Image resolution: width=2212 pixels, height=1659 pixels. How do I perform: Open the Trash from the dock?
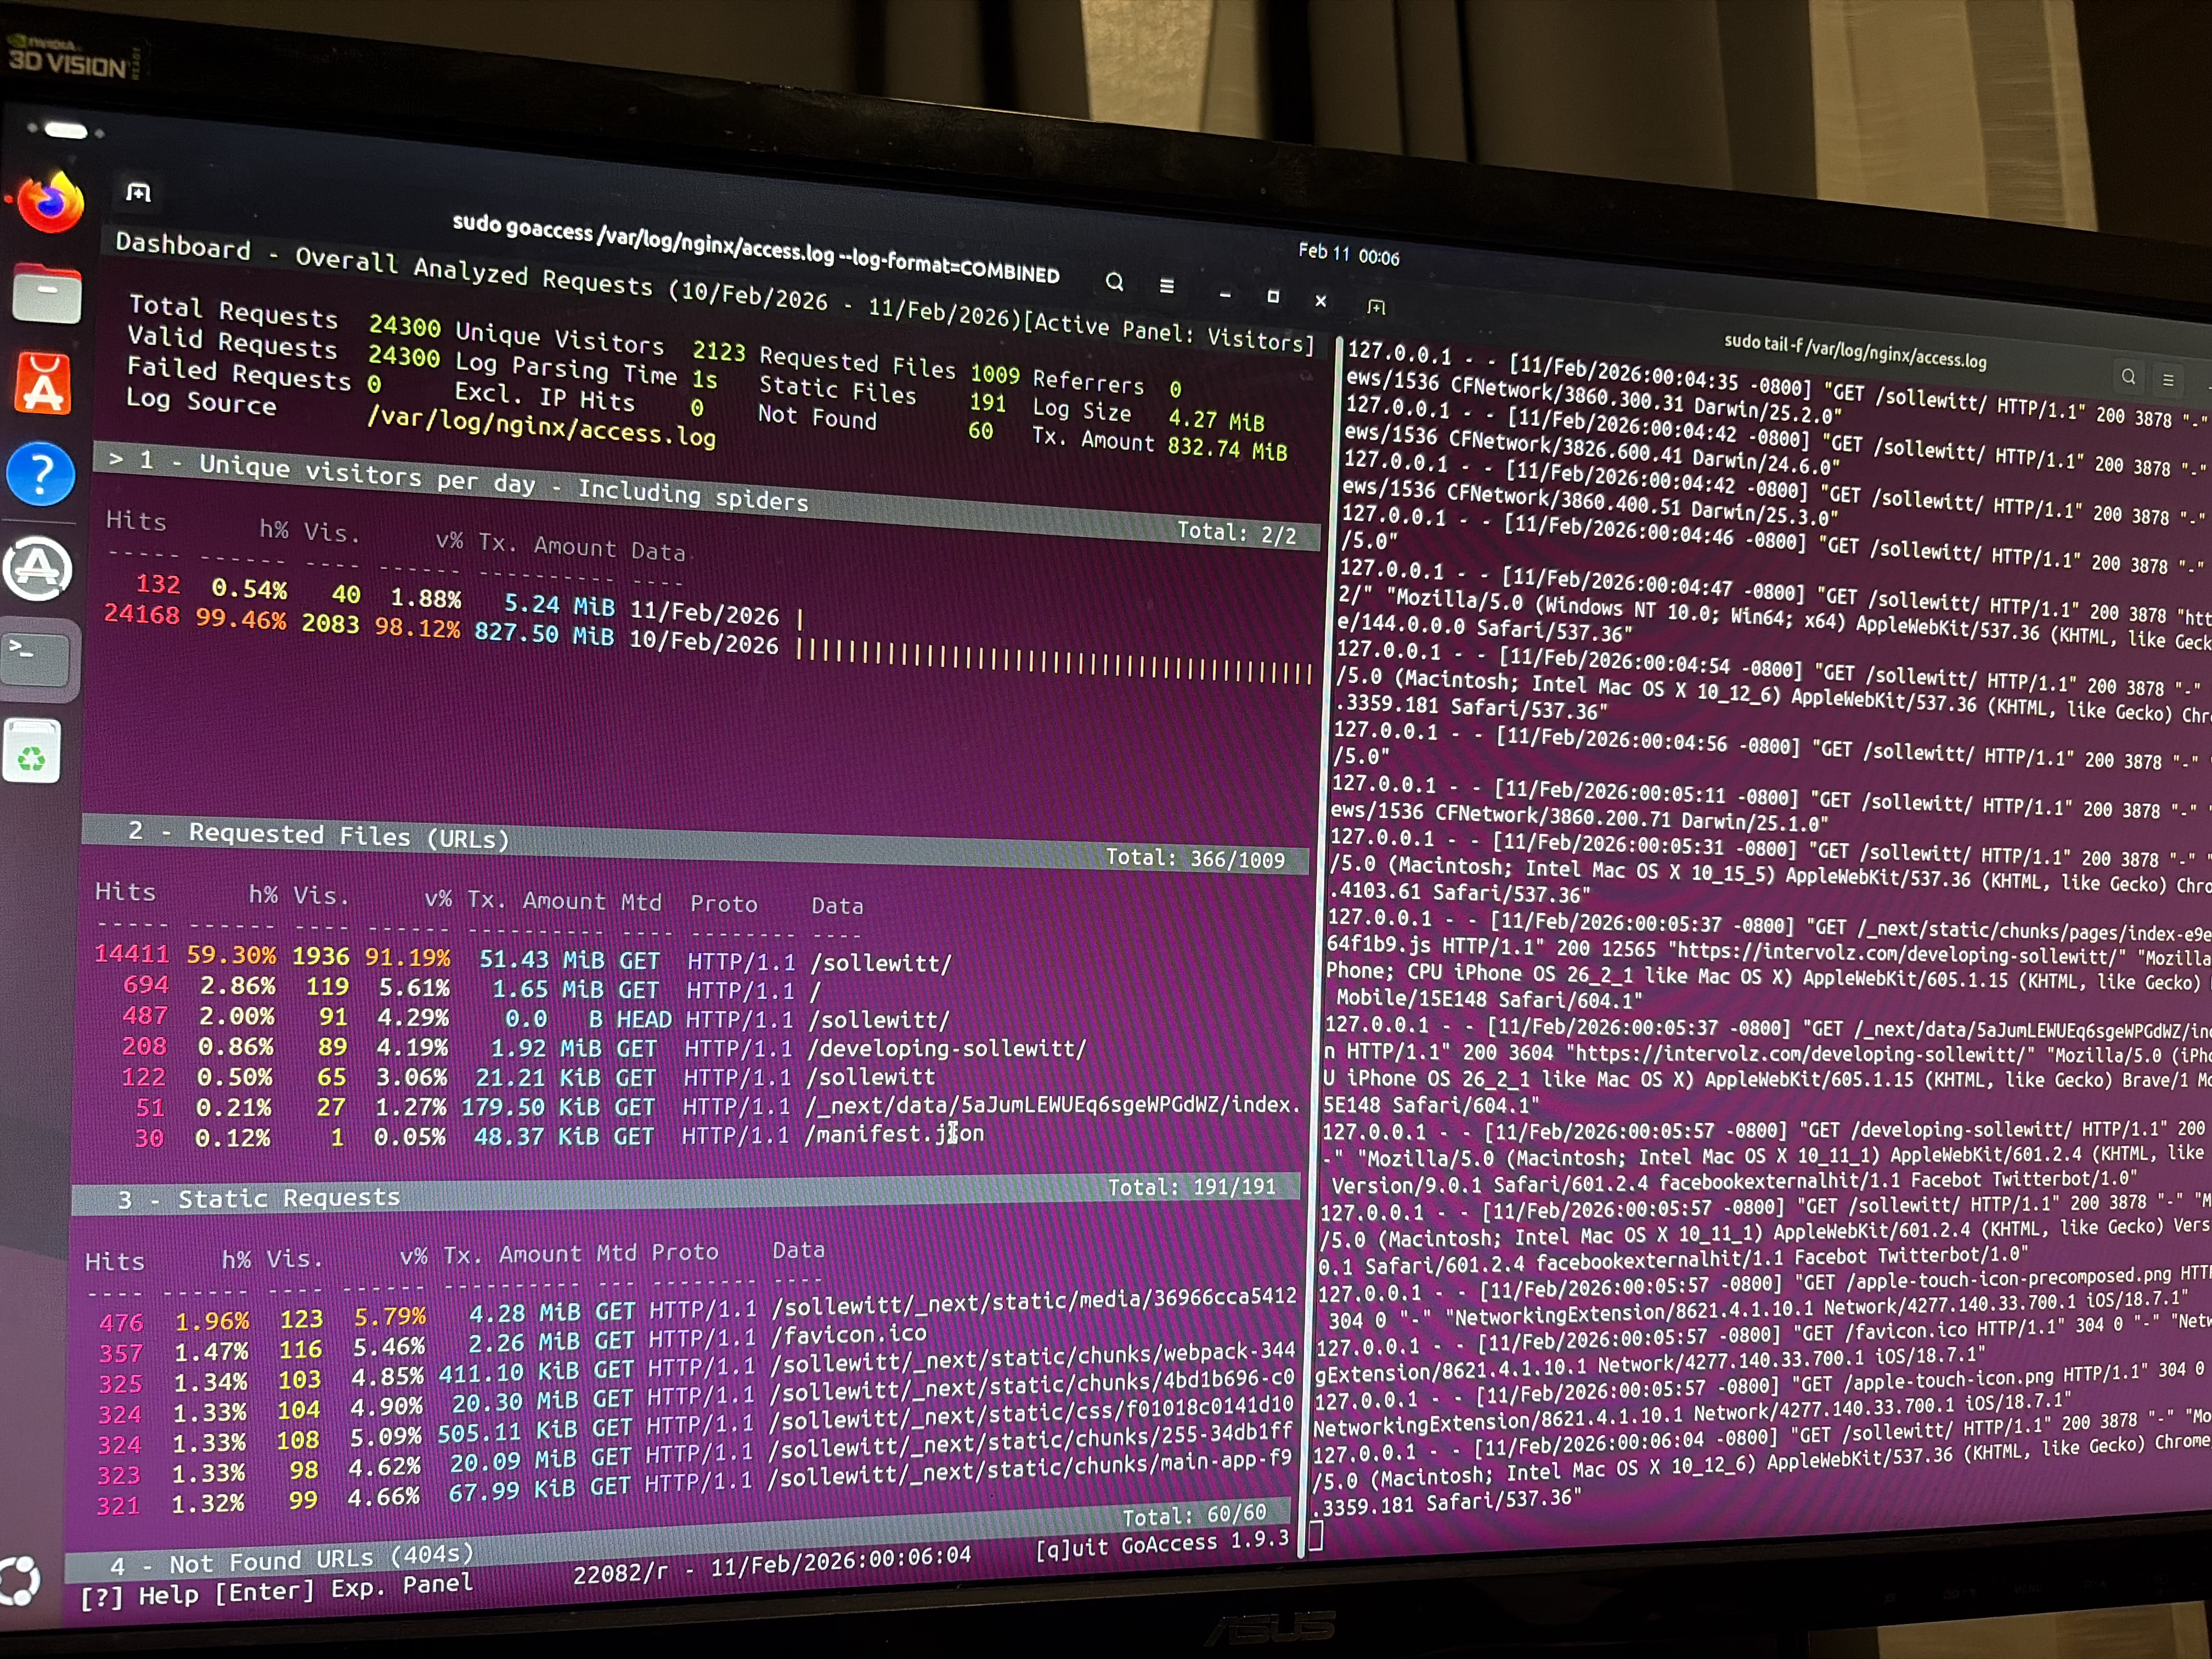[x=32, y=750]
